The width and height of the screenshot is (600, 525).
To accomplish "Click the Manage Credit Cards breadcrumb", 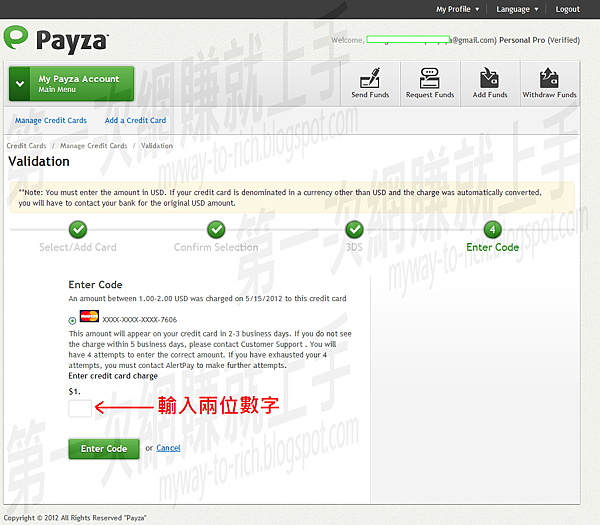I will [93, 146].
